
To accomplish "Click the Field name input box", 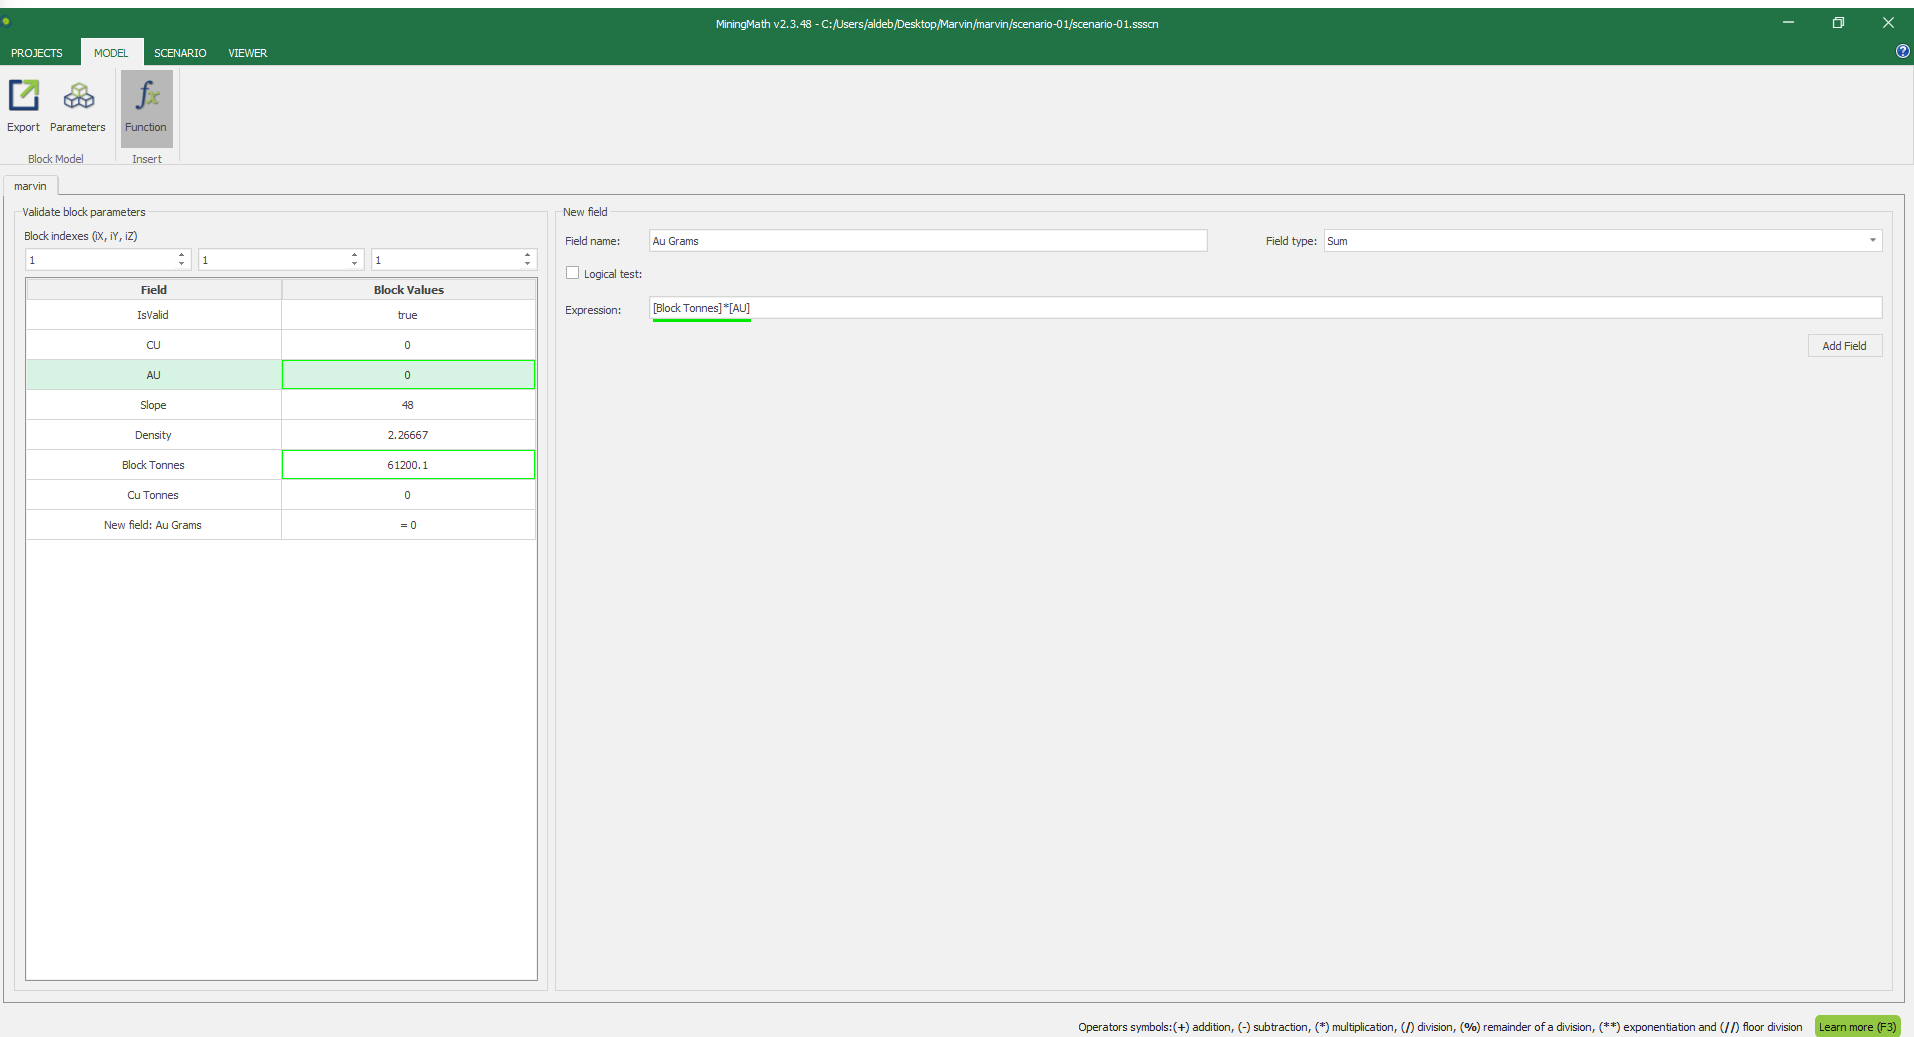I will (x=927, y=241).
